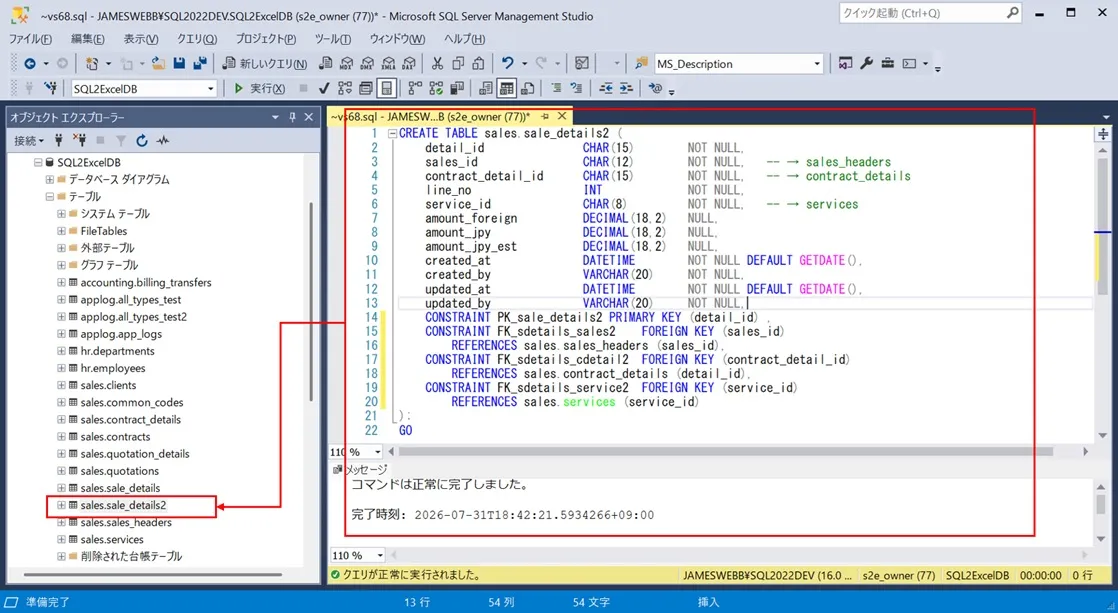Image resolution: width=1118 pixels, height=613 pixels.
Task: Click the navigate back arrow icon
Action: 30,63
